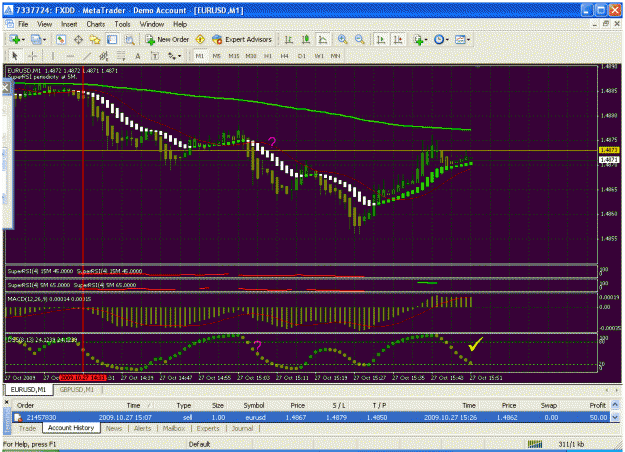Click the Expert Advisors button

pos(242,39)
